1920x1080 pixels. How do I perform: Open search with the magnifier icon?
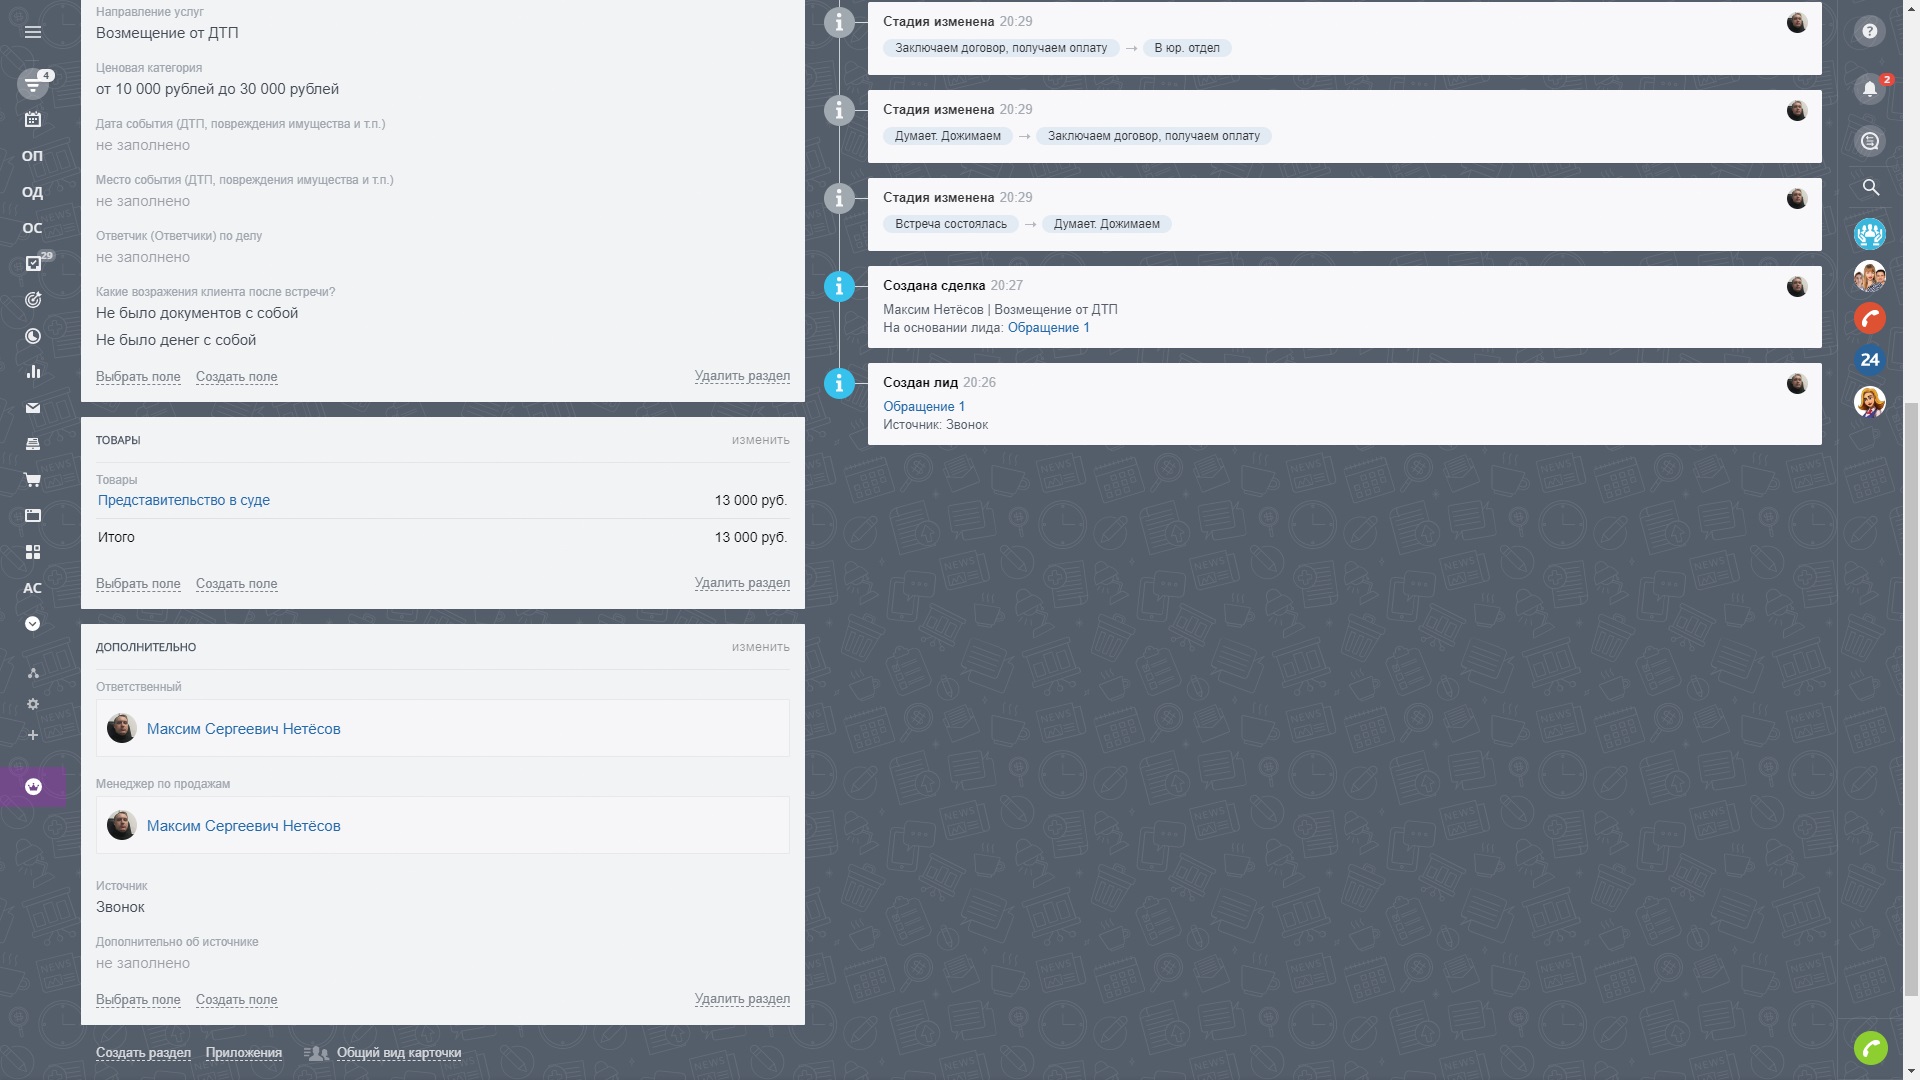point(1870,187)
